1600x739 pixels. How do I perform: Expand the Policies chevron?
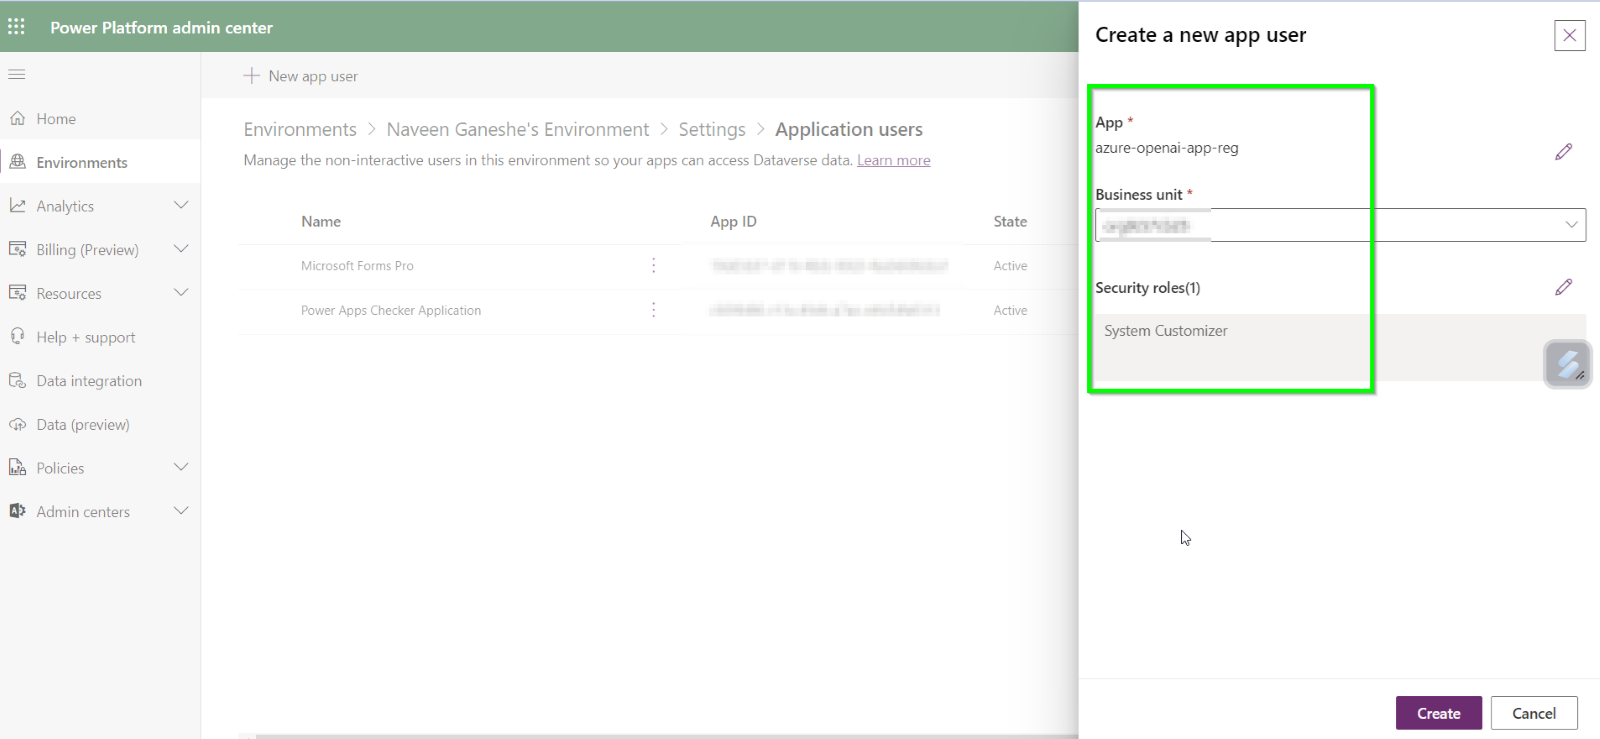pyautogui.click(x=181, y=467)
